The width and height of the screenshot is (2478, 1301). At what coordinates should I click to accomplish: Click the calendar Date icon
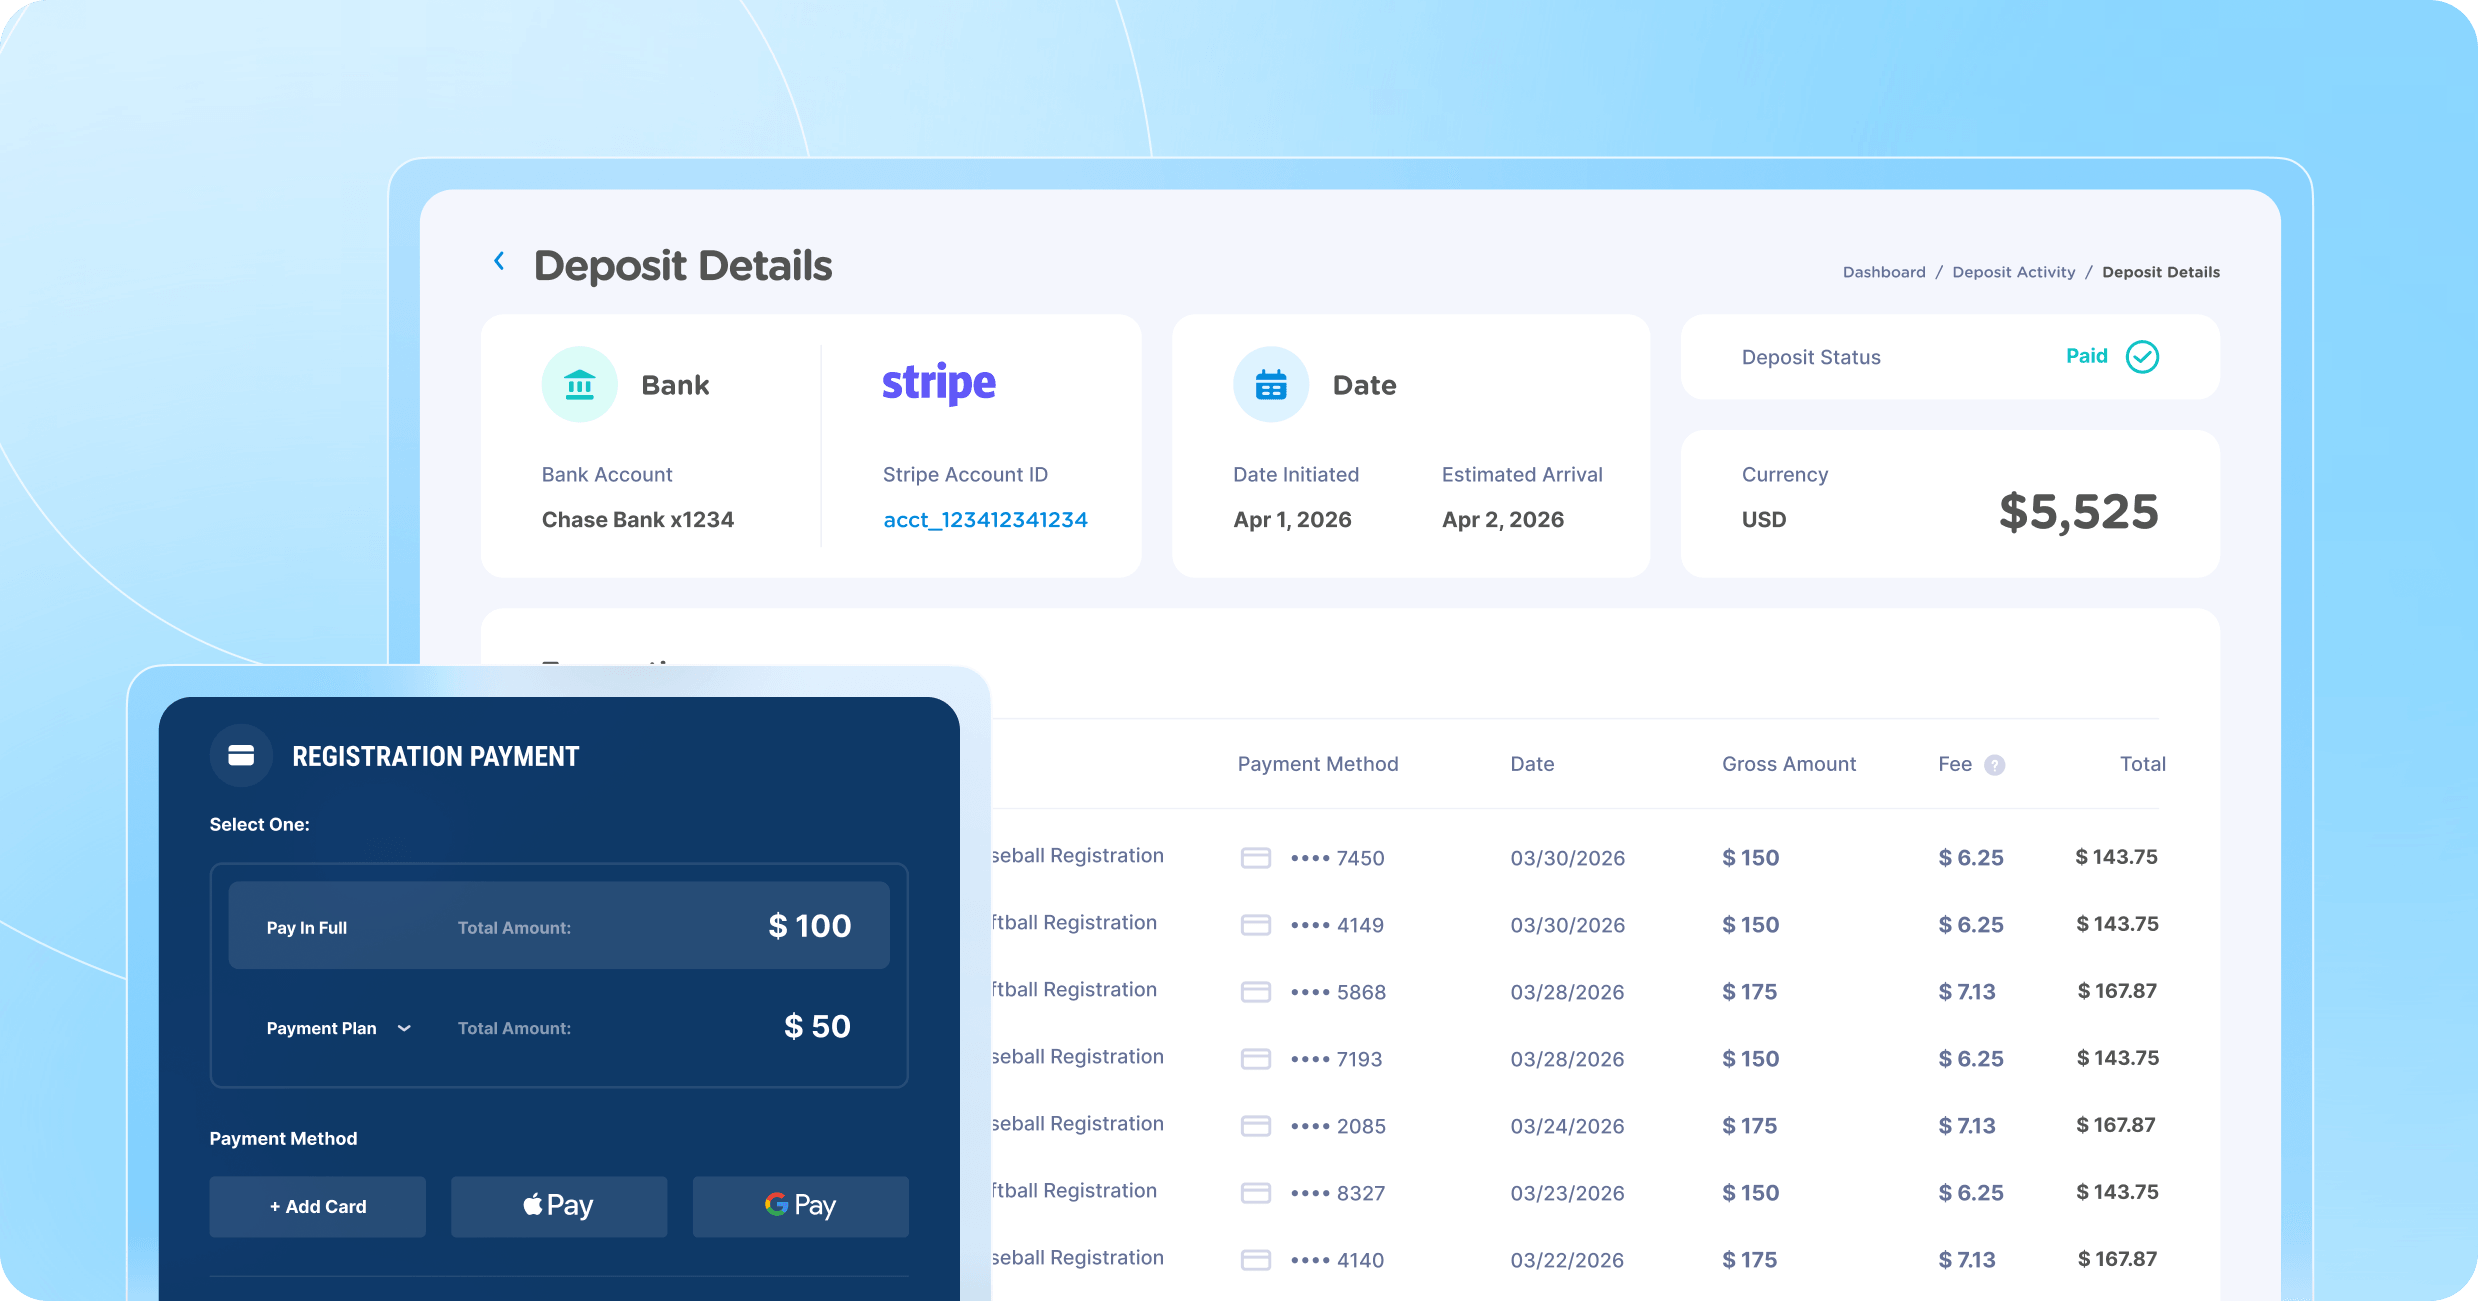(x=1271, y=385)
